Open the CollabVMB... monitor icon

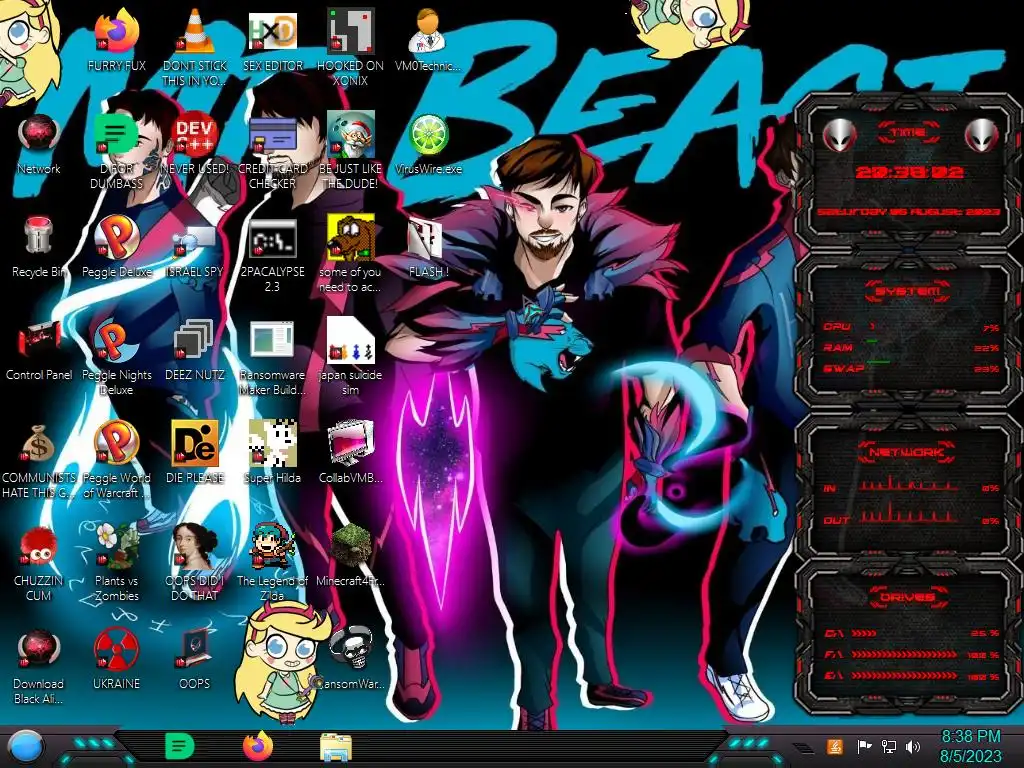[351, 444]
